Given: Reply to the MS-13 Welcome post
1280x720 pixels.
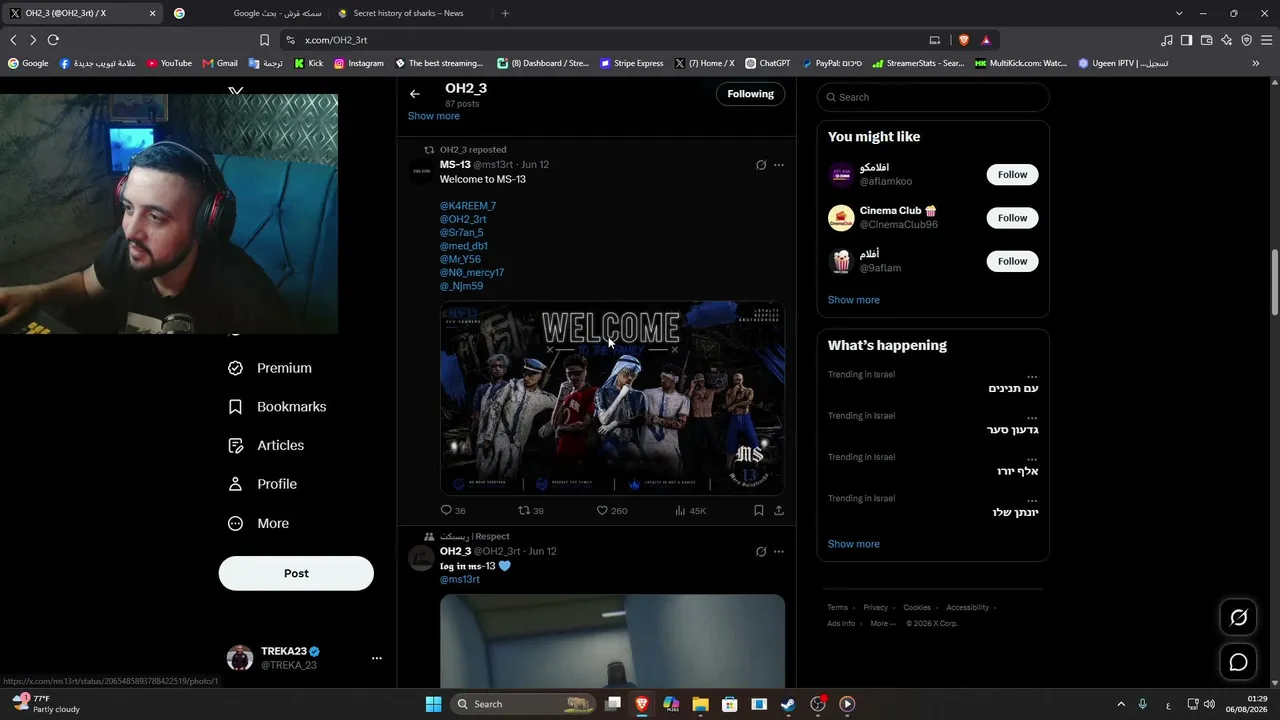Looking at the screenshot, I should 453,511.
